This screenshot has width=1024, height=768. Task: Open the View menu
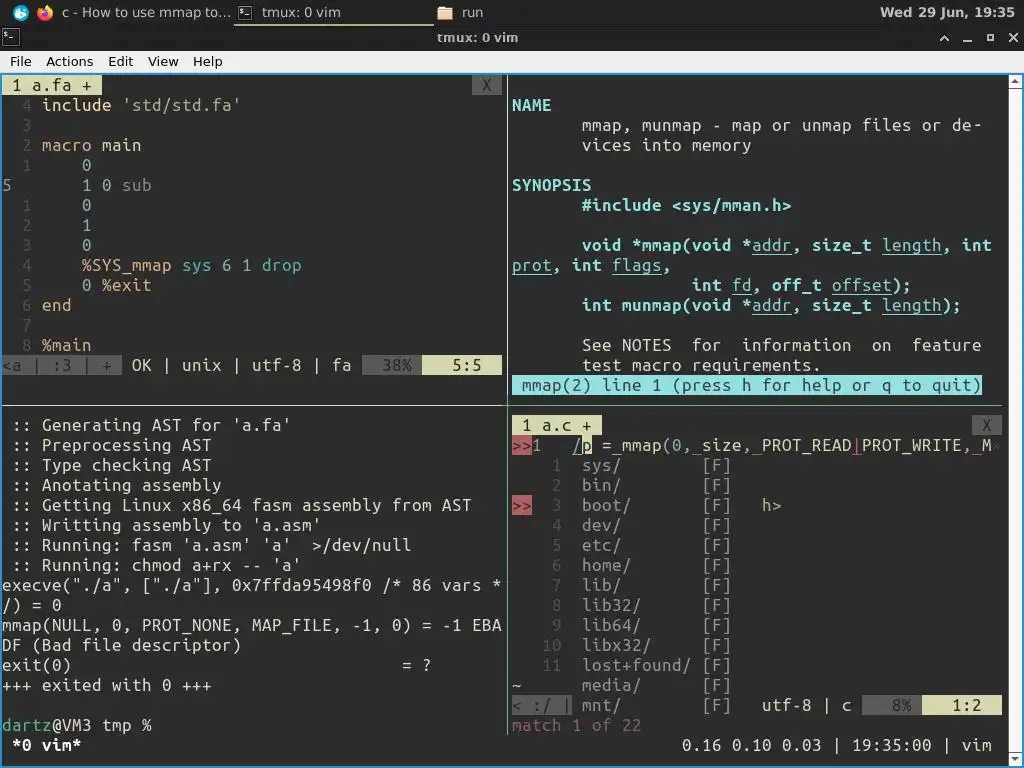click(x=163, y=61)
